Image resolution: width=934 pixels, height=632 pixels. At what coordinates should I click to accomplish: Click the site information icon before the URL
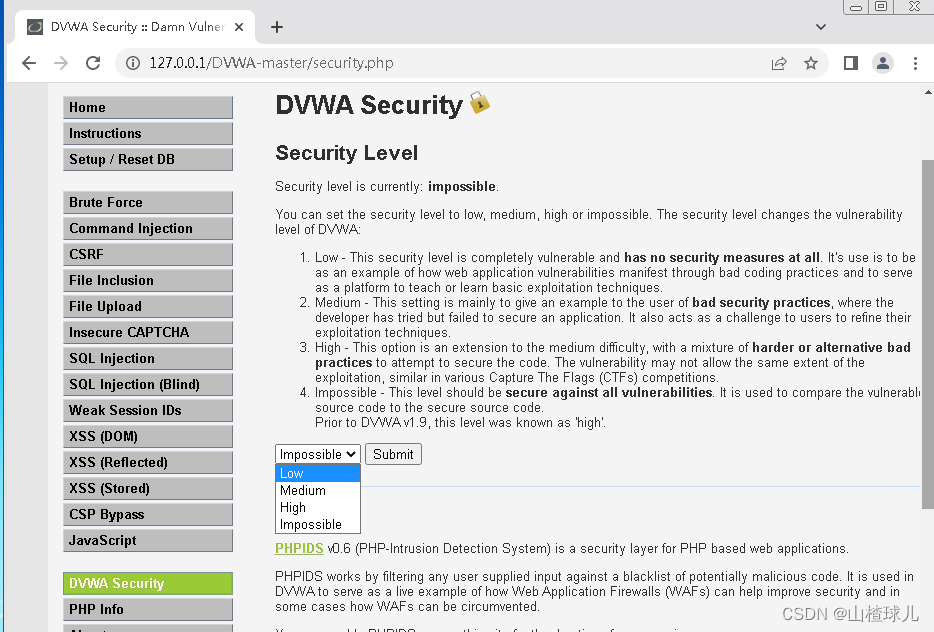coord(134,62)
